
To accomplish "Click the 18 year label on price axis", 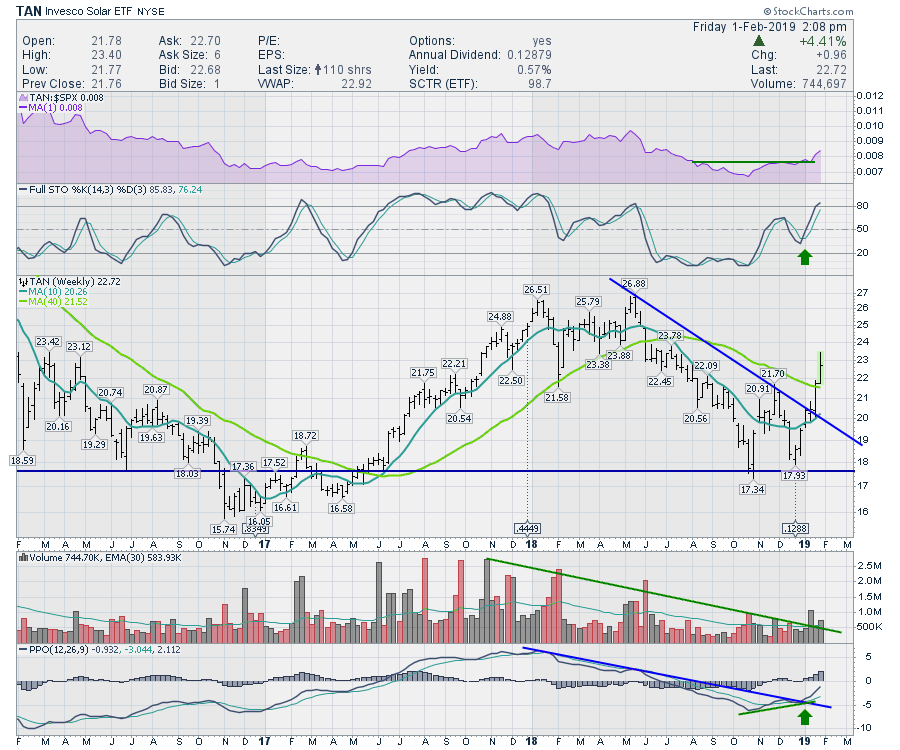I will 532,545.
